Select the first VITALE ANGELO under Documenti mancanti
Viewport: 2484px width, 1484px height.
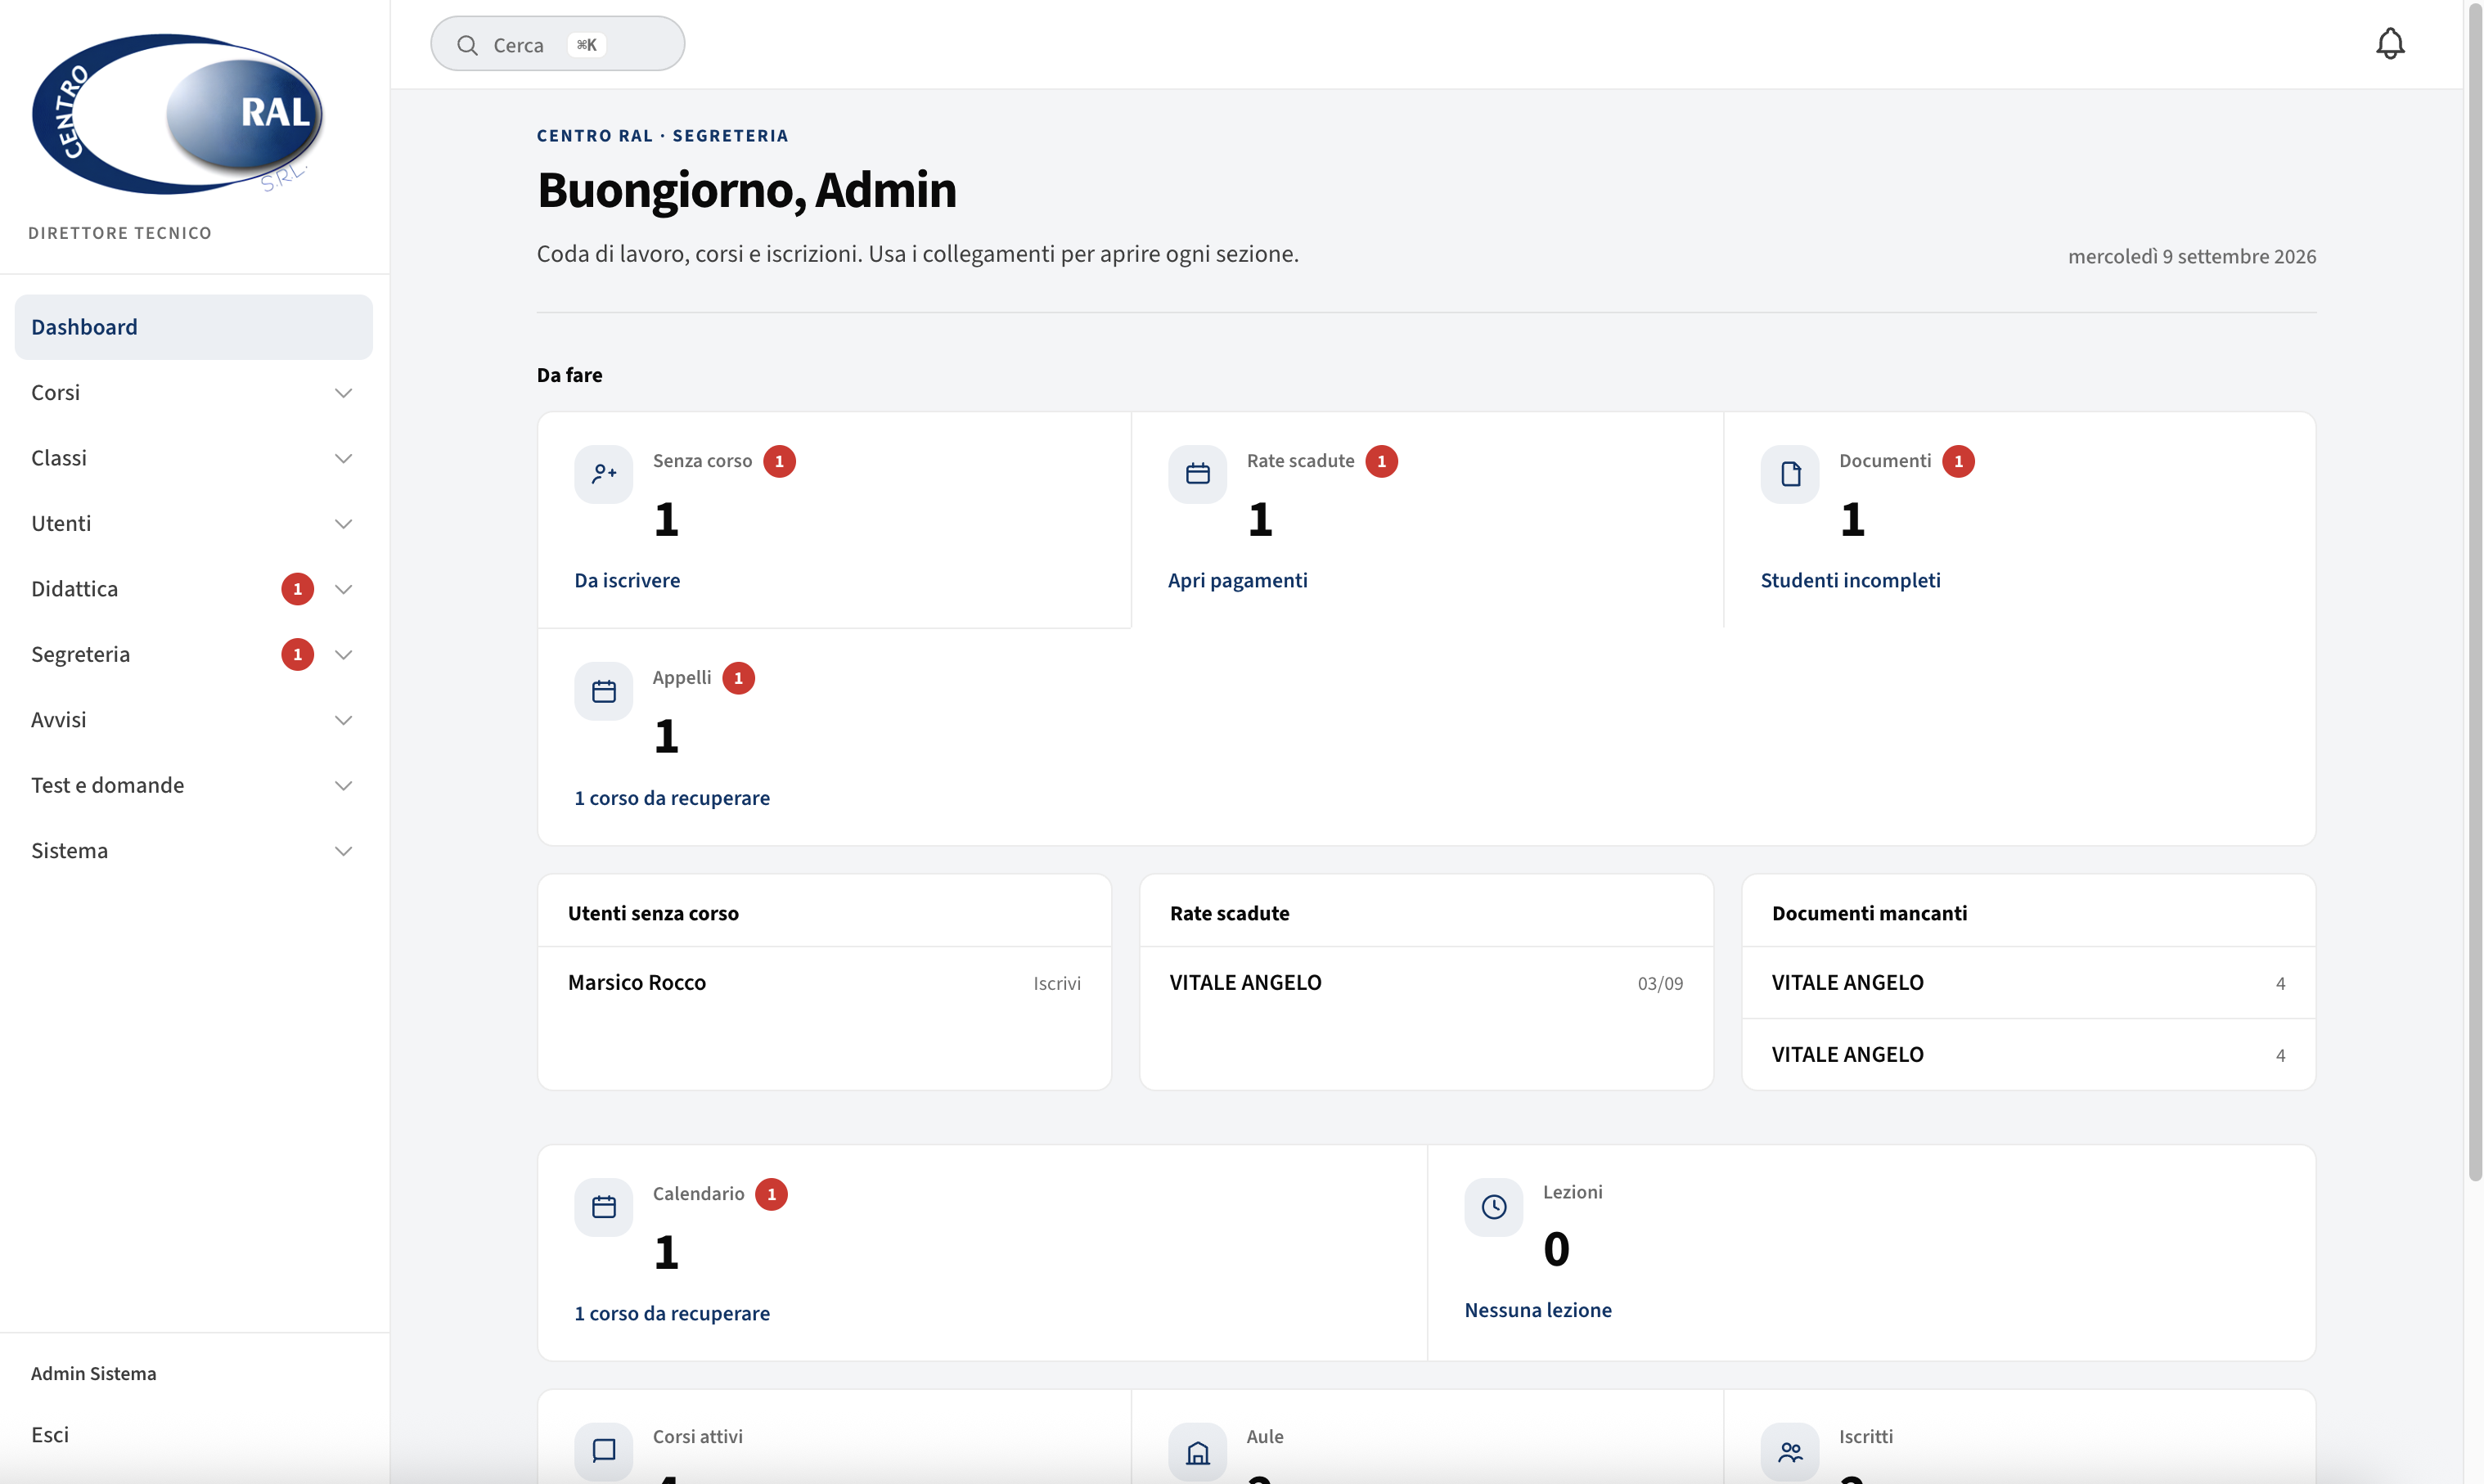click(x=1847, y=983)
